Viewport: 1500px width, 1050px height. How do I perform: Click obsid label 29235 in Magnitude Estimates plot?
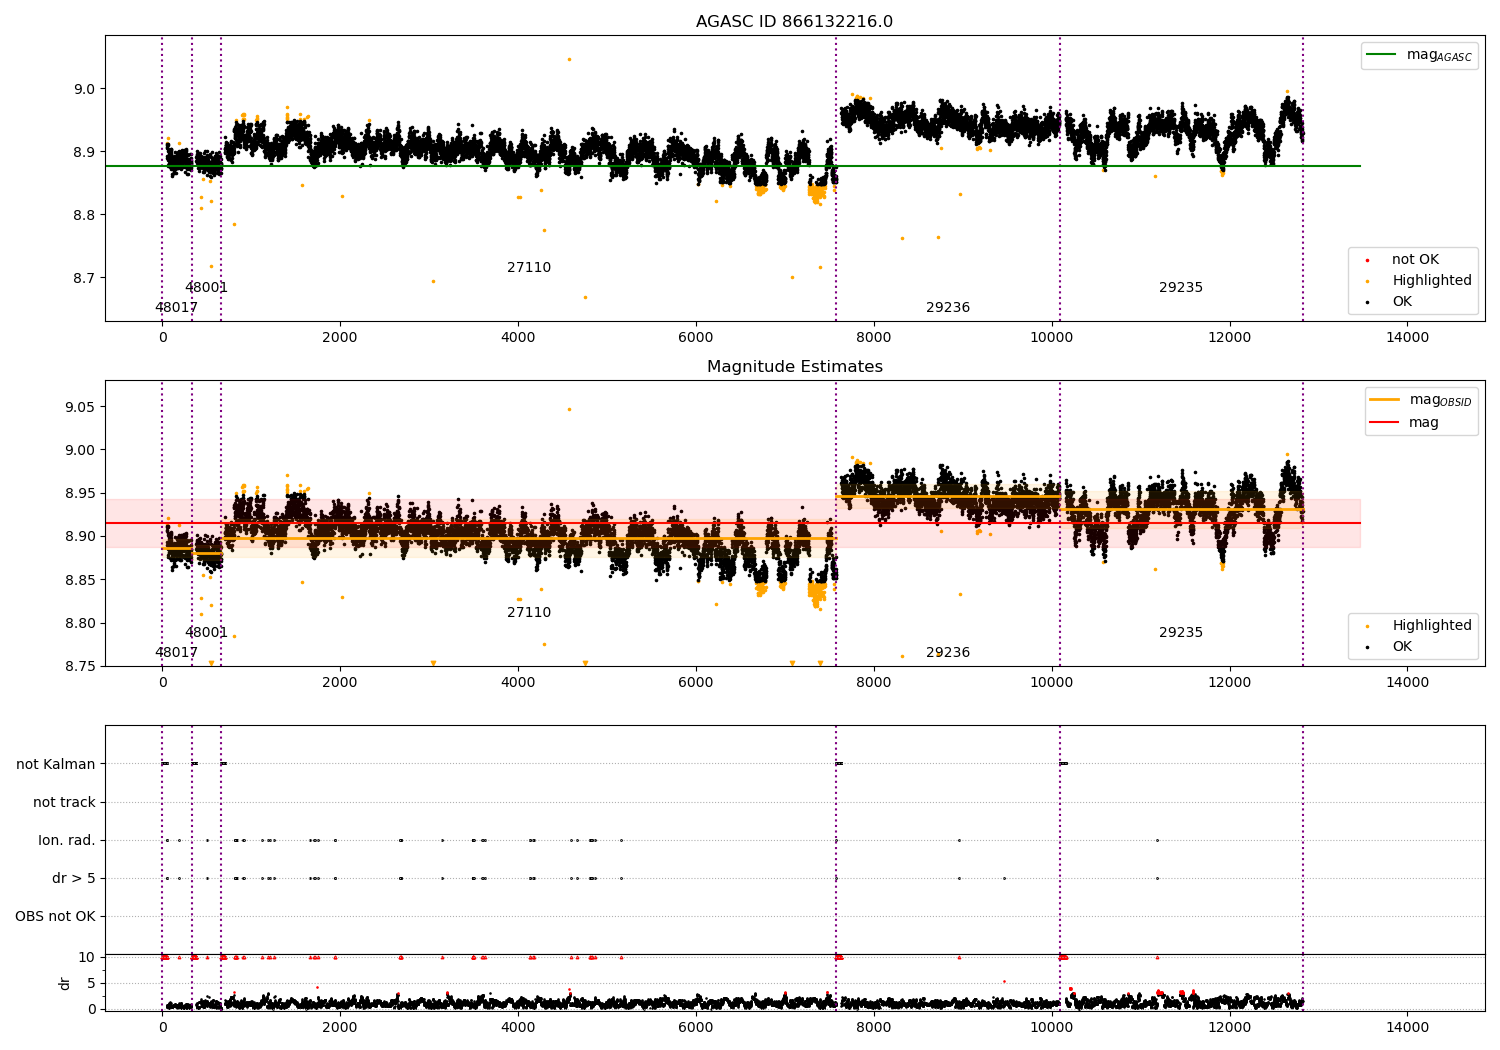click(x=1181, y=633)
